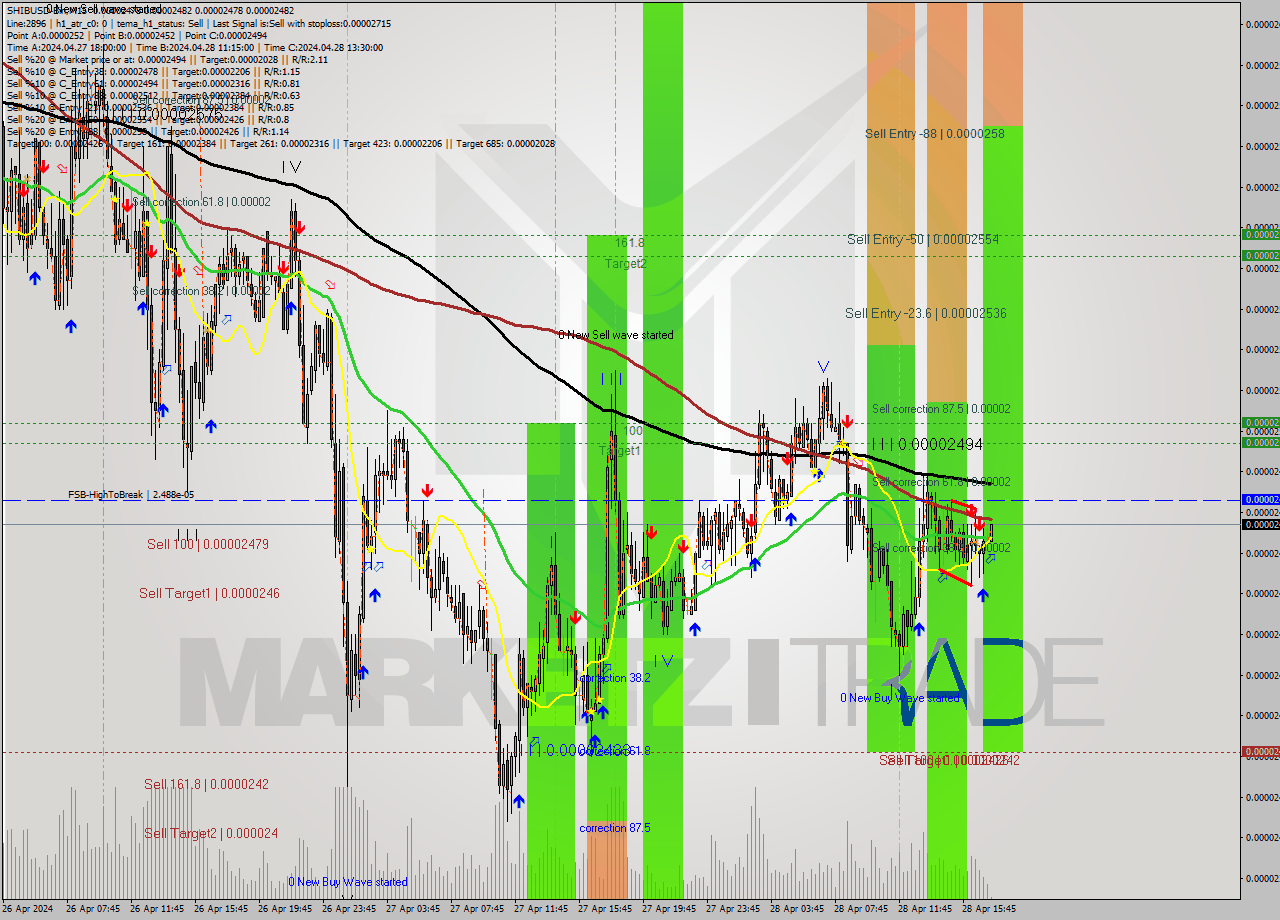Screen dimensions: 1280x920
Task: Click the 'Sell Entry -50 | 0.00002554' label
Action: tap(923, 239)
